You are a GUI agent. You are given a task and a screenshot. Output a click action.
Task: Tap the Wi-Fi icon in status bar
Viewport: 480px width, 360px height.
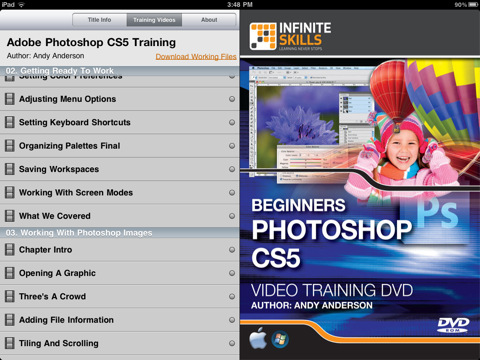coord(22,4)
